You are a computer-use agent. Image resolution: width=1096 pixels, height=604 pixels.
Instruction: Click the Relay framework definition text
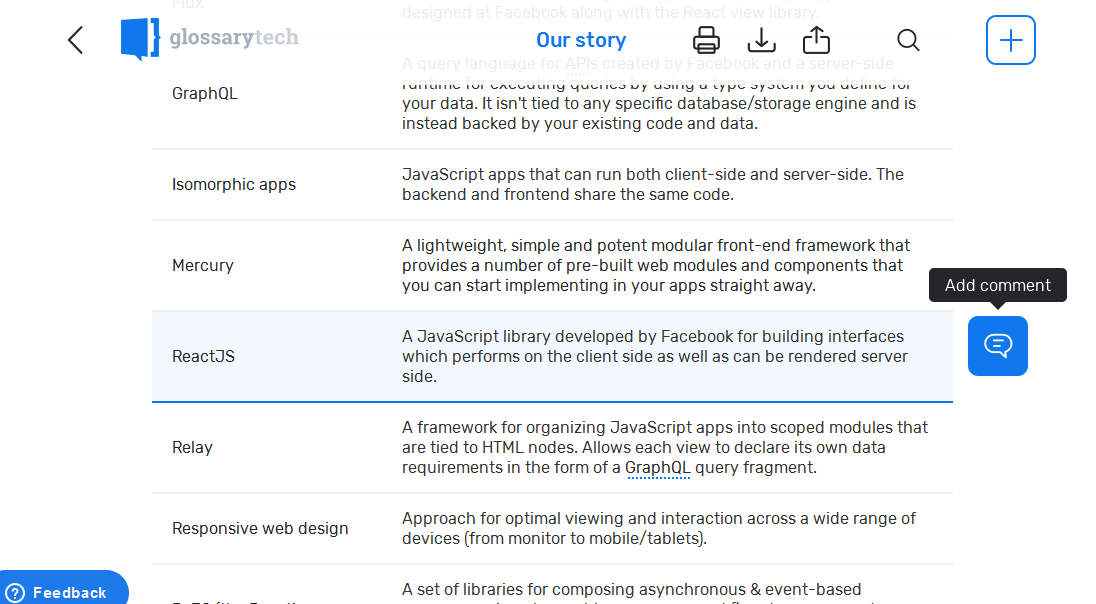665,447
